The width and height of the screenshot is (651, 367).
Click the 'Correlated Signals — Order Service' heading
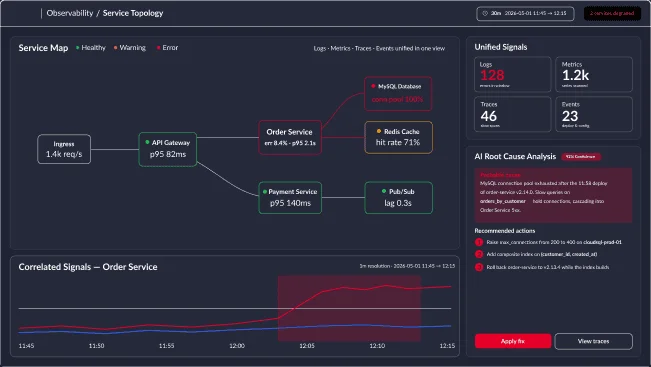[88, 267]
